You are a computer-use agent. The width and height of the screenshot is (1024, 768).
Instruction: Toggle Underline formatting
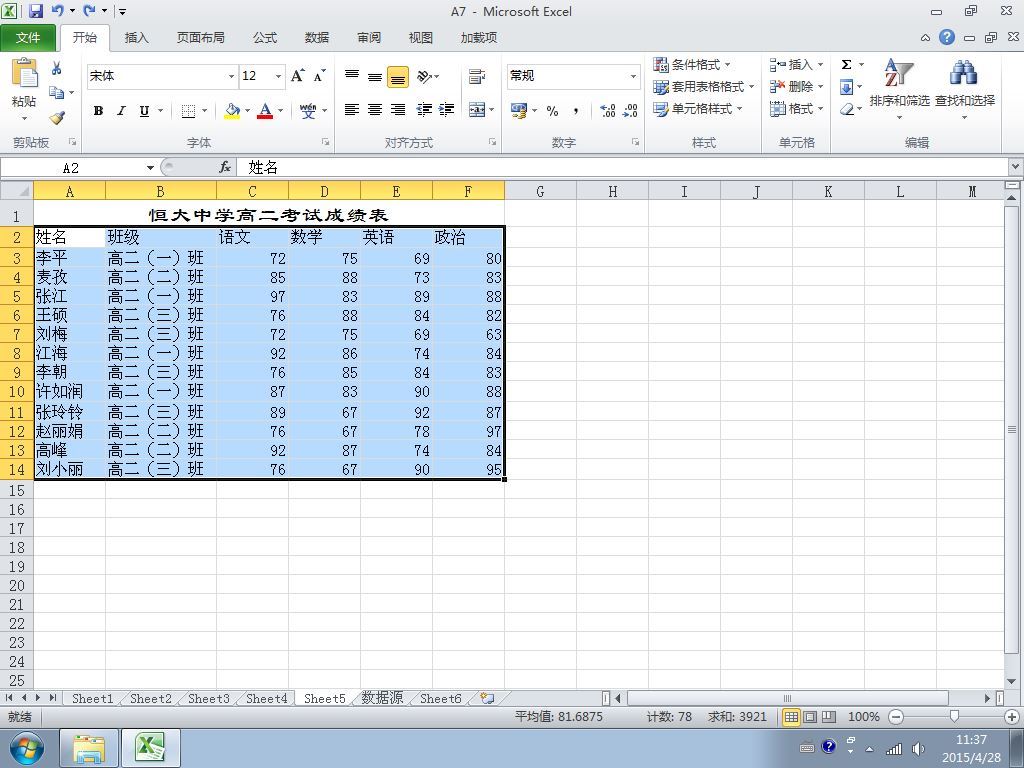[144, 110]
